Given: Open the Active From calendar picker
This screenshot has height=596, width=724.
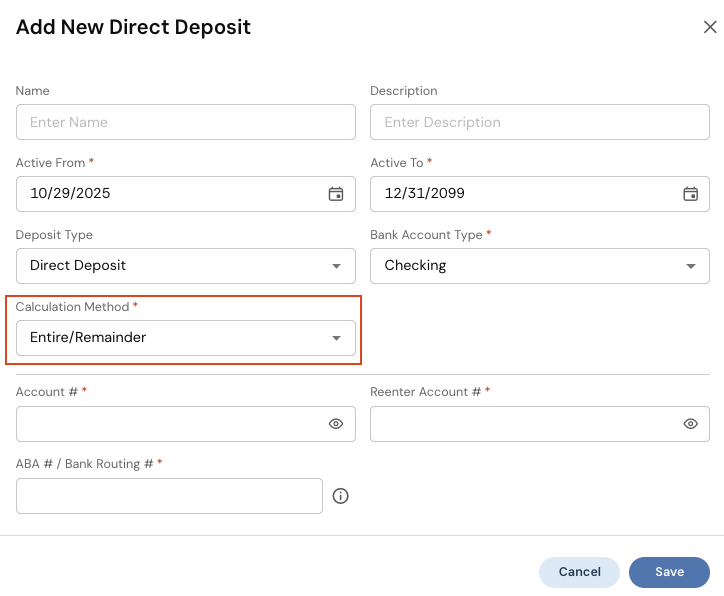Looking at the screenshot, I should [336, 194].
